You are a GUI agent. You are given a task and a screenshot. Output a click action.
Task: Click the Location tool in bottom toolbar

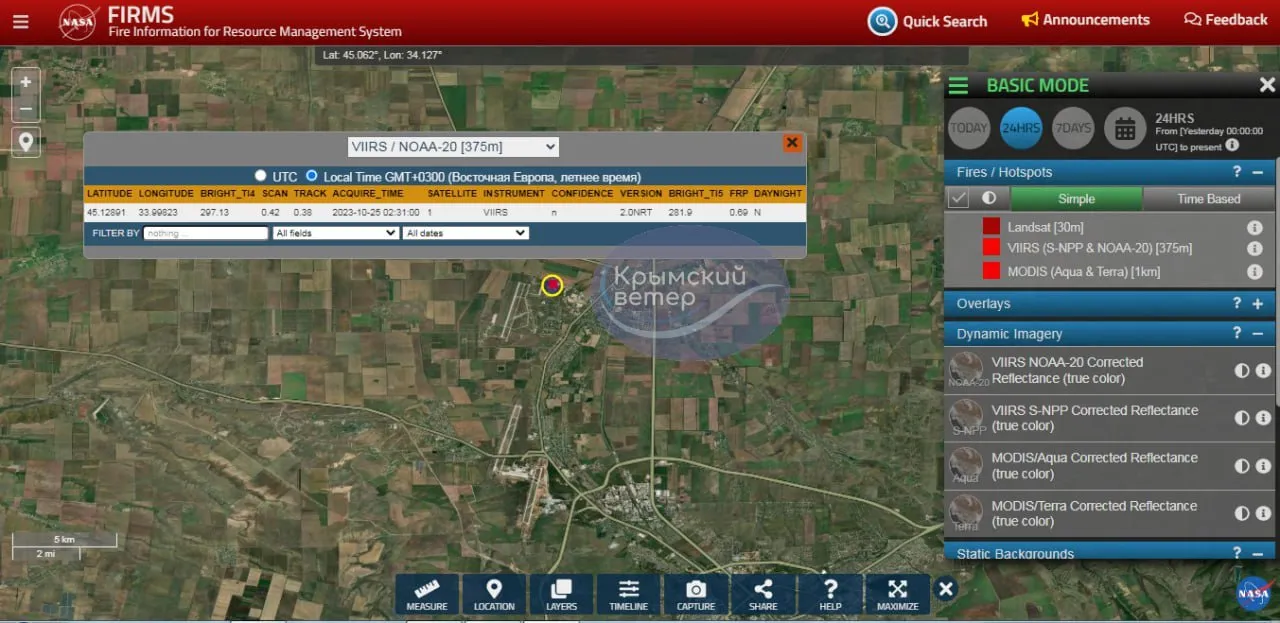coord(494,593)
